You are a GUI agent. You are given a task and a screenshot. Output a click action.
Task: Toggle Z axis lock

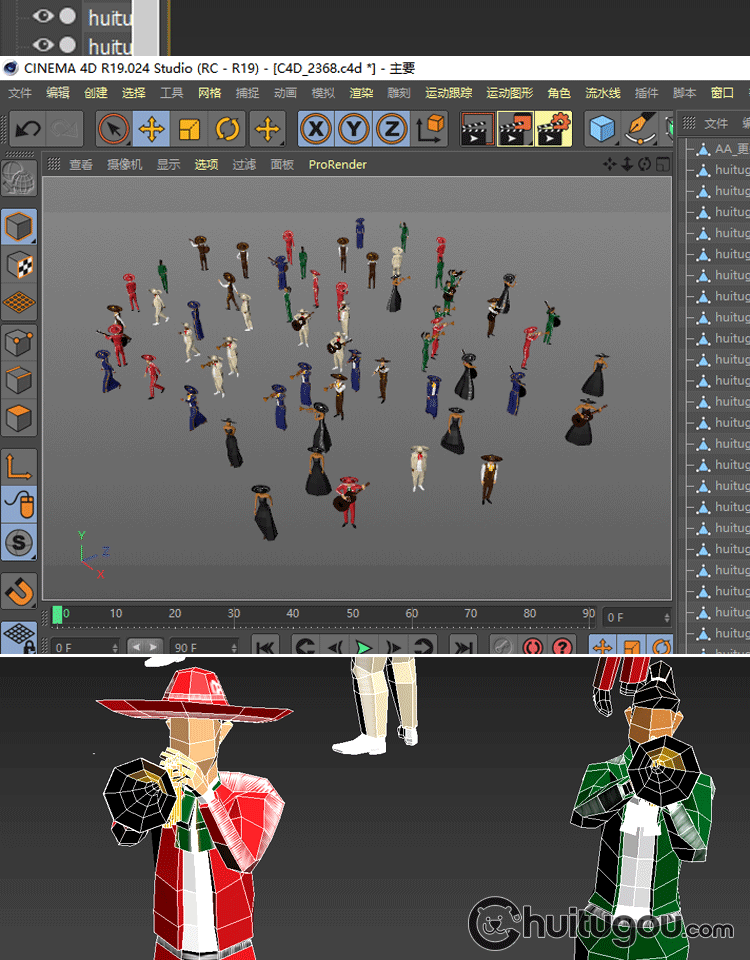pos(392,129)
